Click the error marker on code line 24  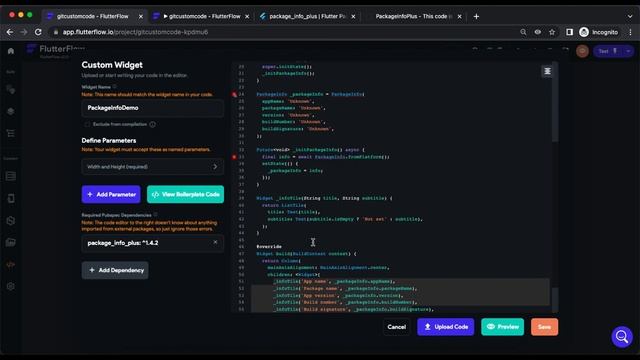(x=234, y=94)
